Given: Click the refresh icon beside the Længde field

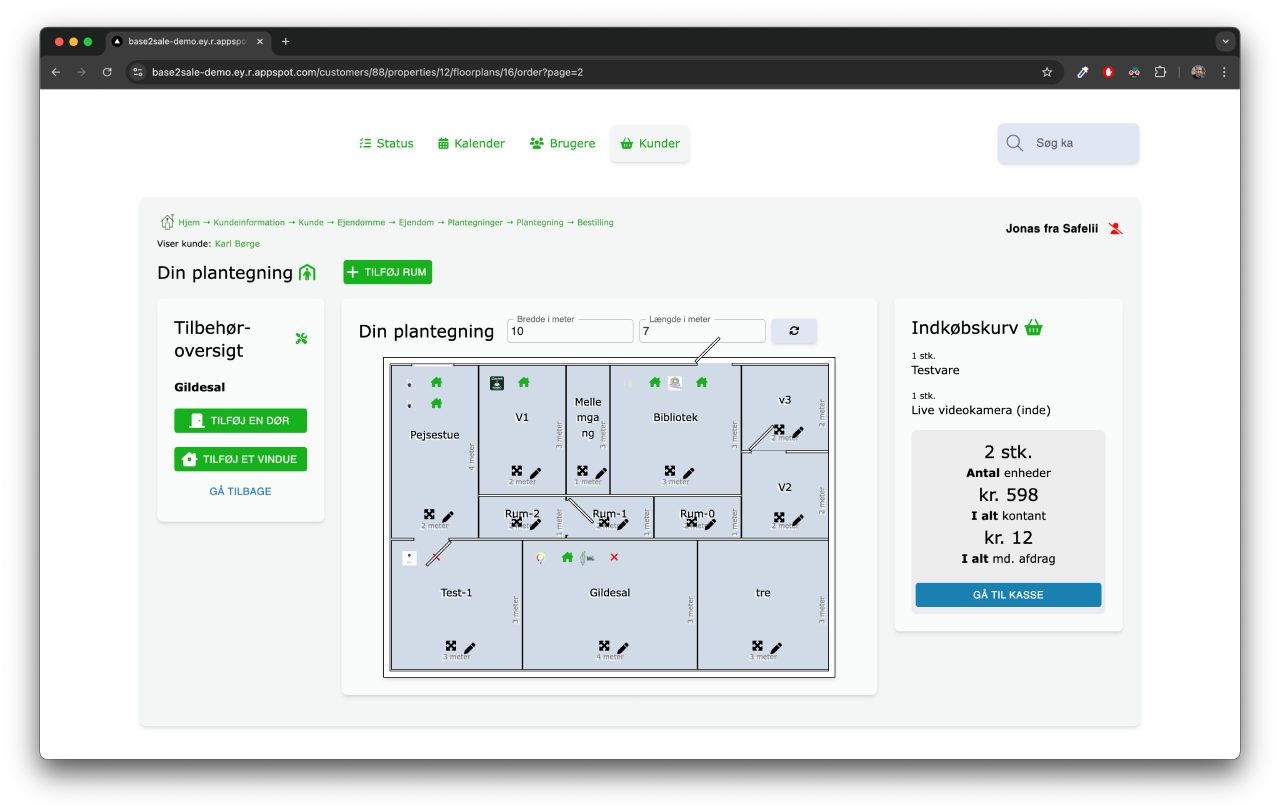Looking at the screenshot, I should pyautogui.click(x=794, y=331).
